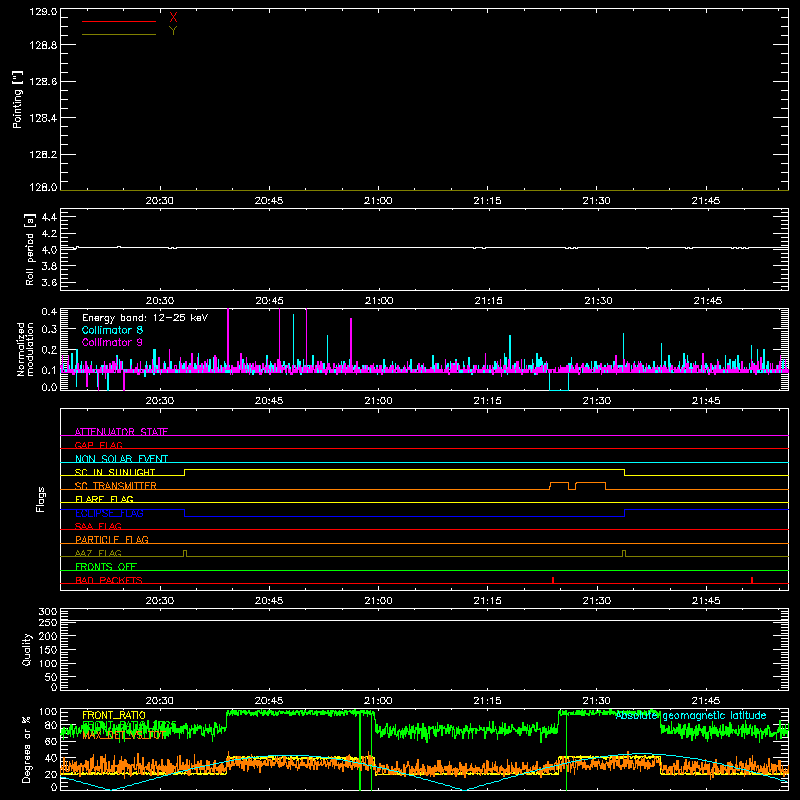Click the first BAD_PACKETS spike after 21:15

coord(553,580)
